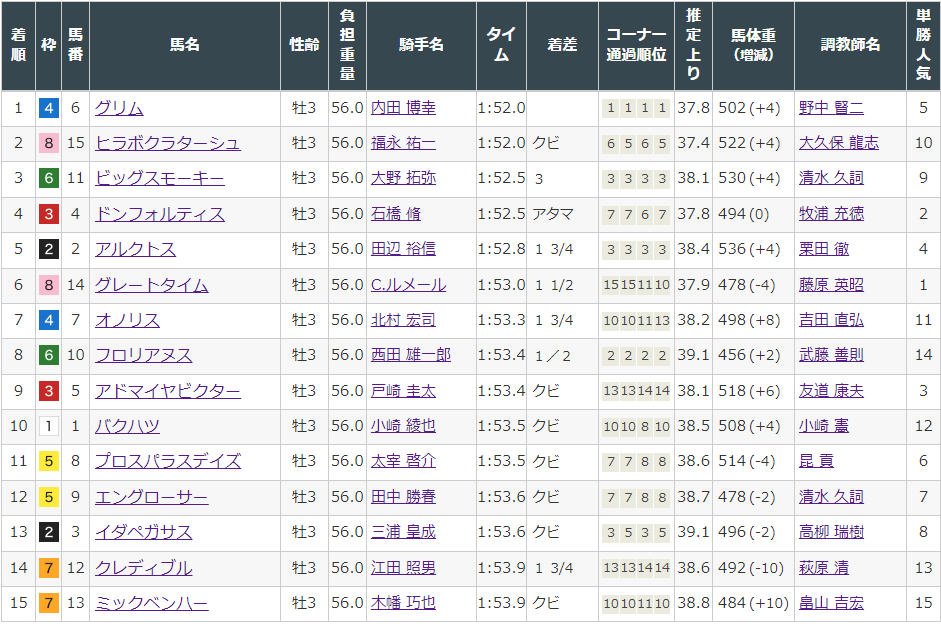This screenshot has height=624, width=941.
Task: Open jockey link 内田 博幸
Action: tap(403, 108)
